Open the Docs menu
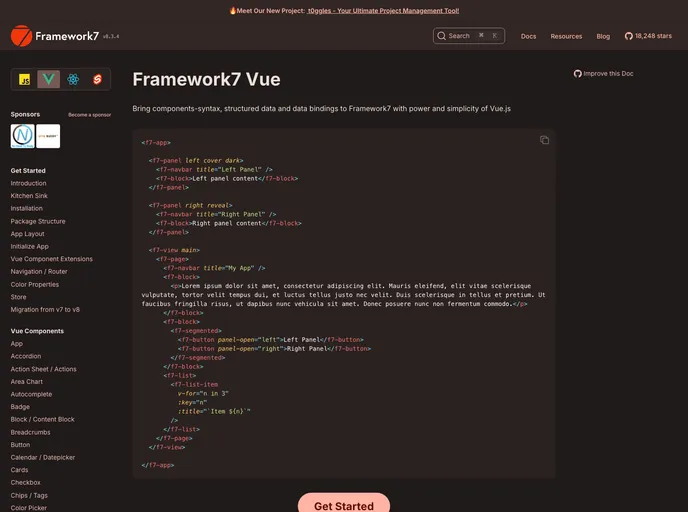Image resolution: width=688 pixels, height=512 pixels. pos(528,36)
